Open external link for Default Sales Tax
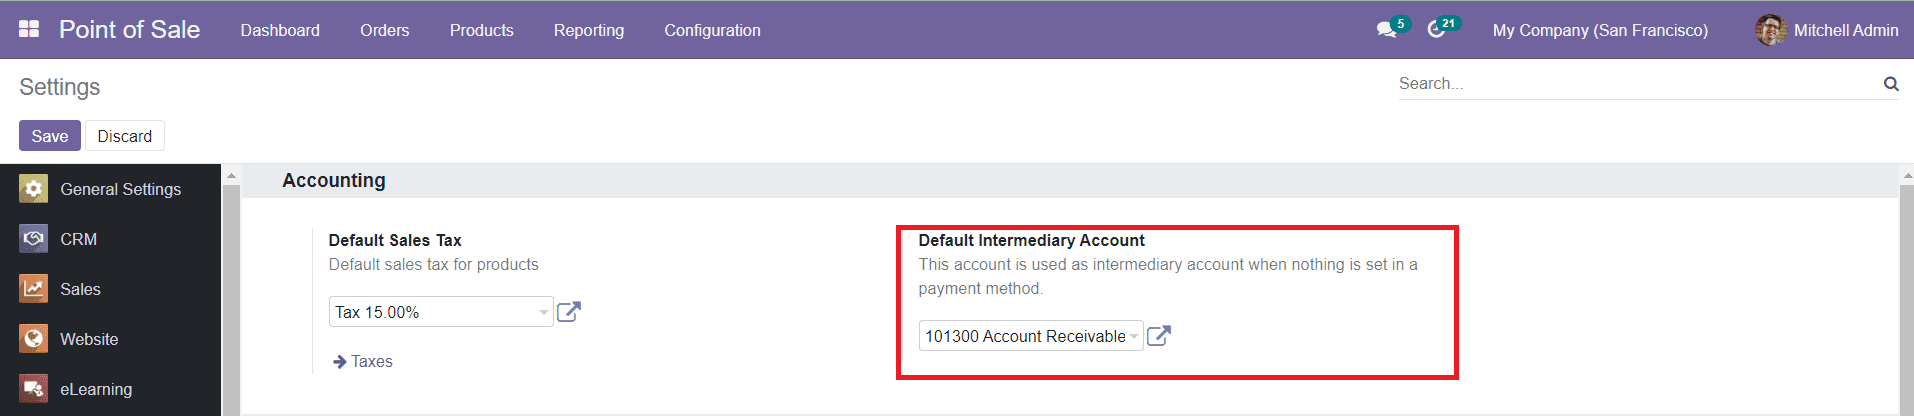Image resolution: width=1914 pixels, height=416 pixels. pos(568,312)
